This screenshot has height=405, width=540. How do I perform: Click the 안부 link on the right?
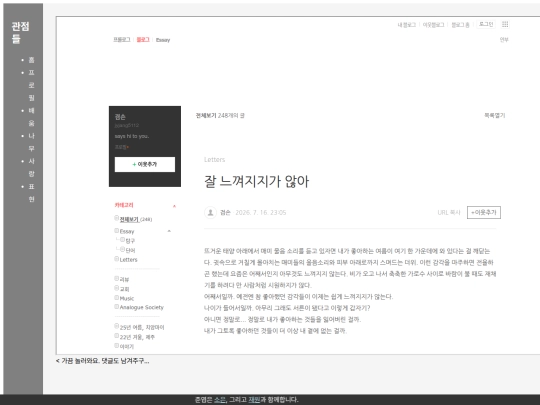click(504, 40)
